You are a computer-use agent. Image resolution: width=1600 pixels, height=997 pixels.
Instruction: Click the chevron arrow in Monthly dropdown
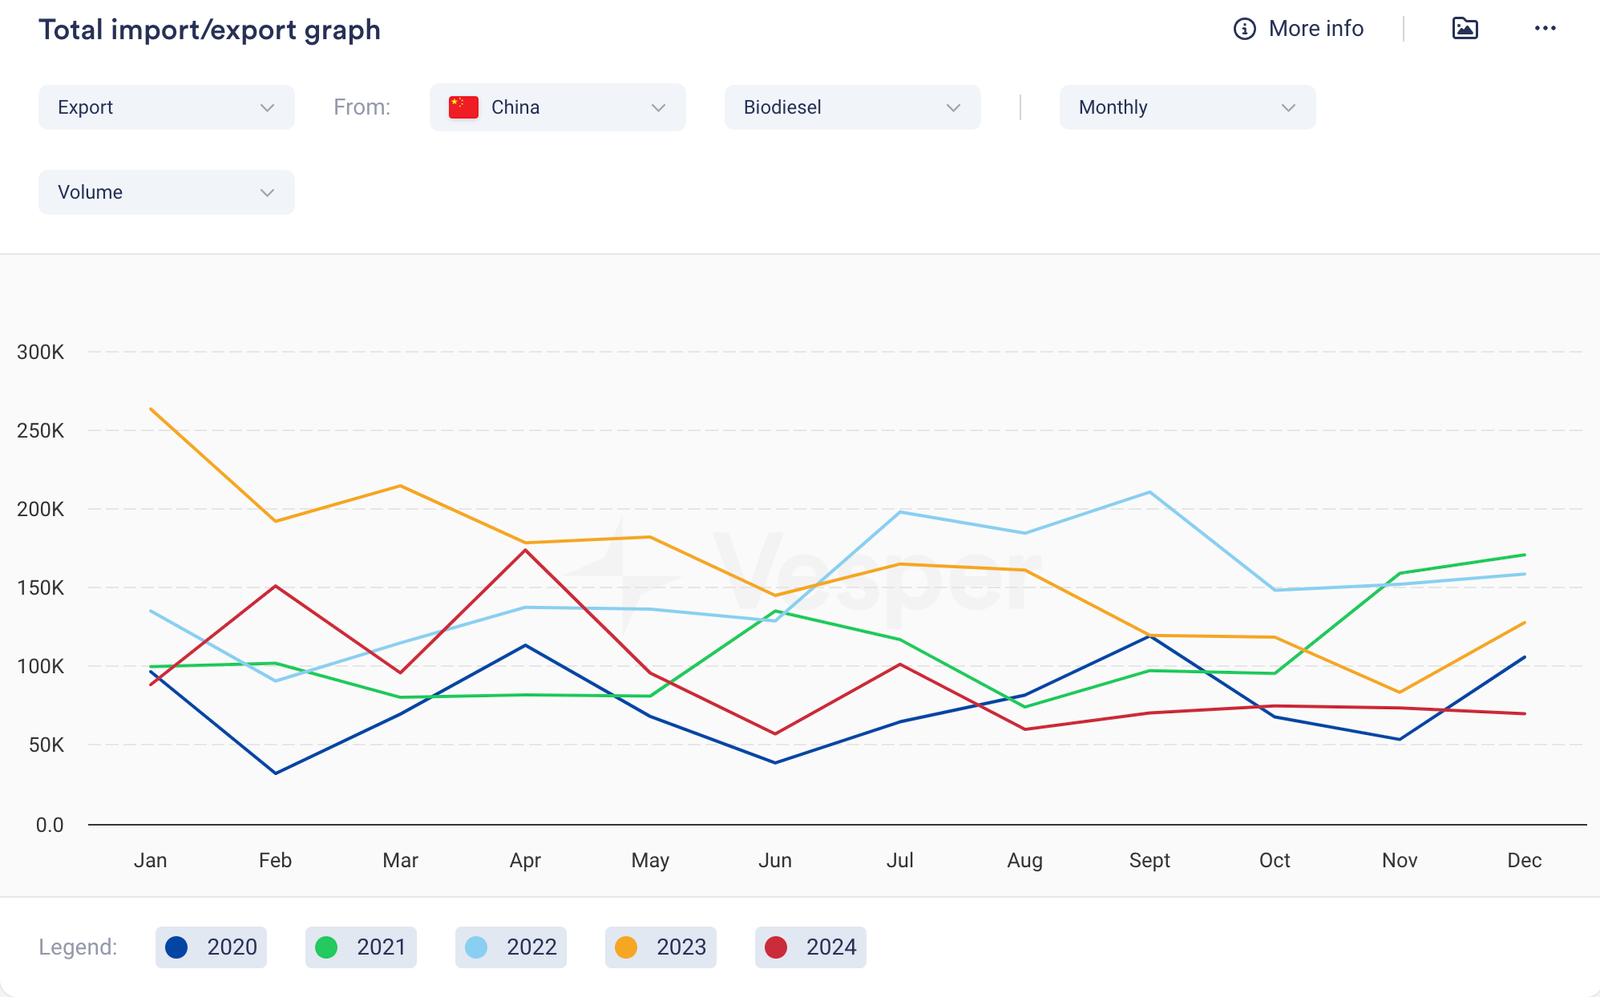click(x=1288, y=108)
